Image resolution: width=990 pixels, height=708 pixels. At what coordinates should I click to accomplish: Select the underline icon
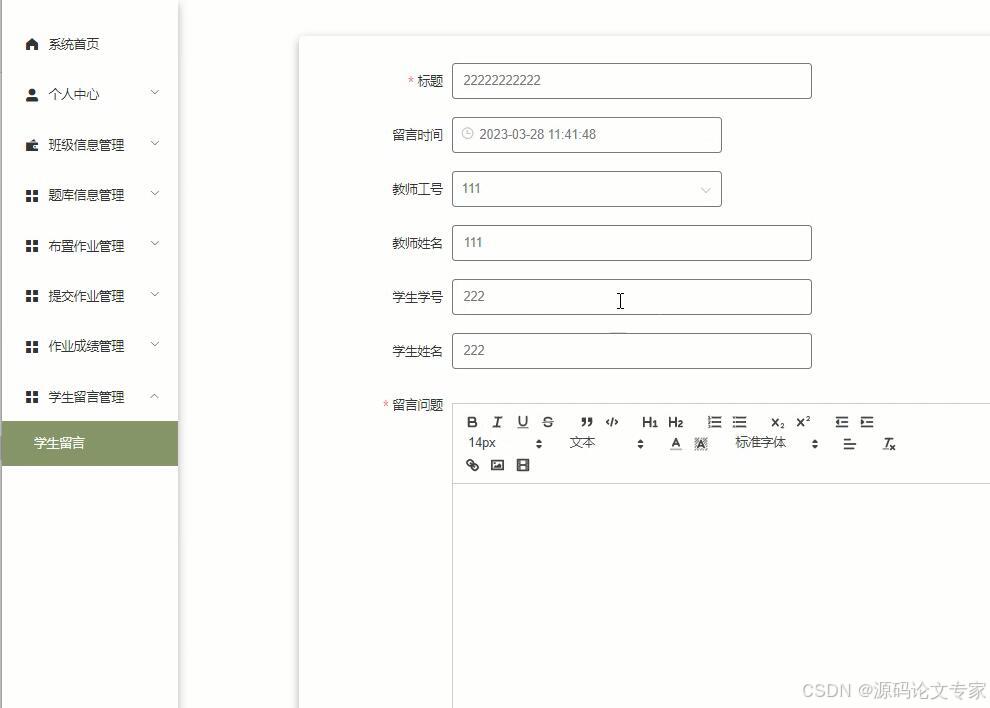point(522,421)
